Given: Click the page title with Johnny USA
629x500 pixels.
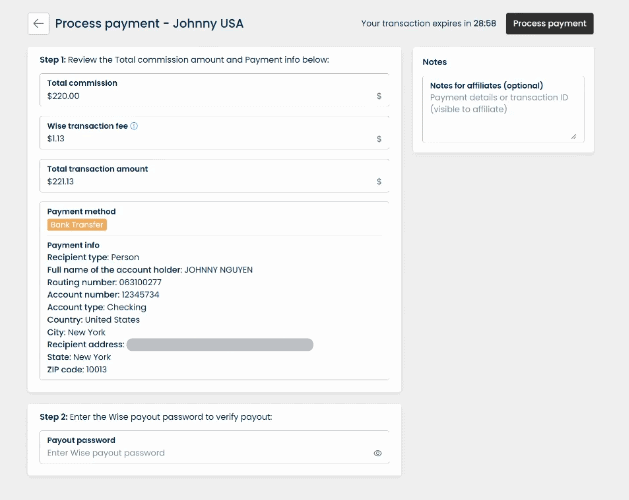Looking at the screenshot, I should point(149,23).
